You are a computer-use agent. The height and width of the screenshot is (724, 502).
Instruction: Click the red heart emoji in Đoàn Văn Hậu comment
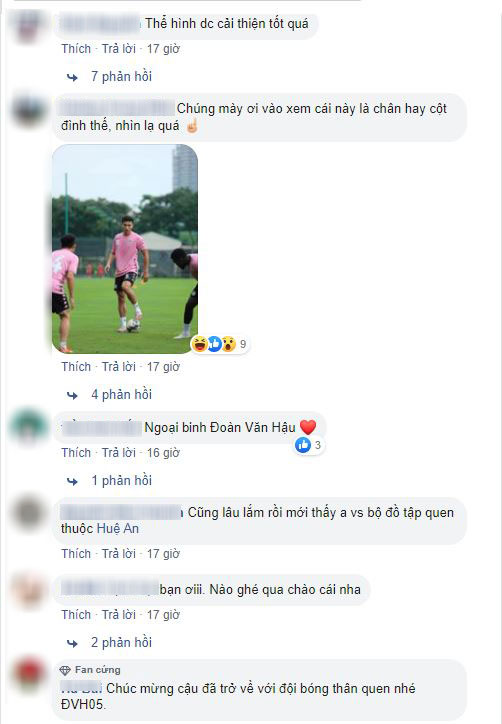[x=308, y=427]
